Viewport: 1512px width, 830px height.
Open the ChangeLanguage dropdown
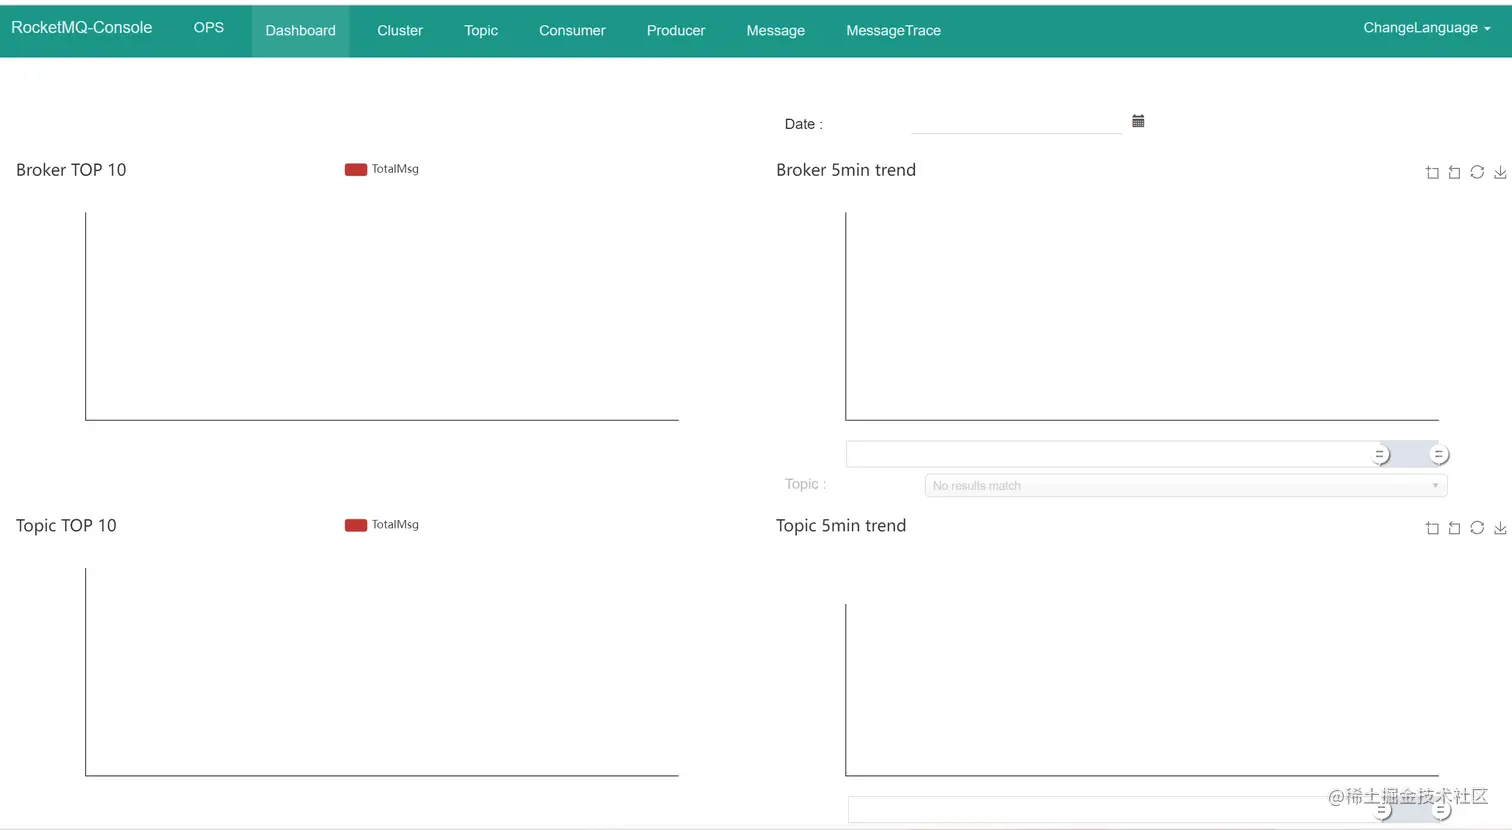(x=1427, y=28)
